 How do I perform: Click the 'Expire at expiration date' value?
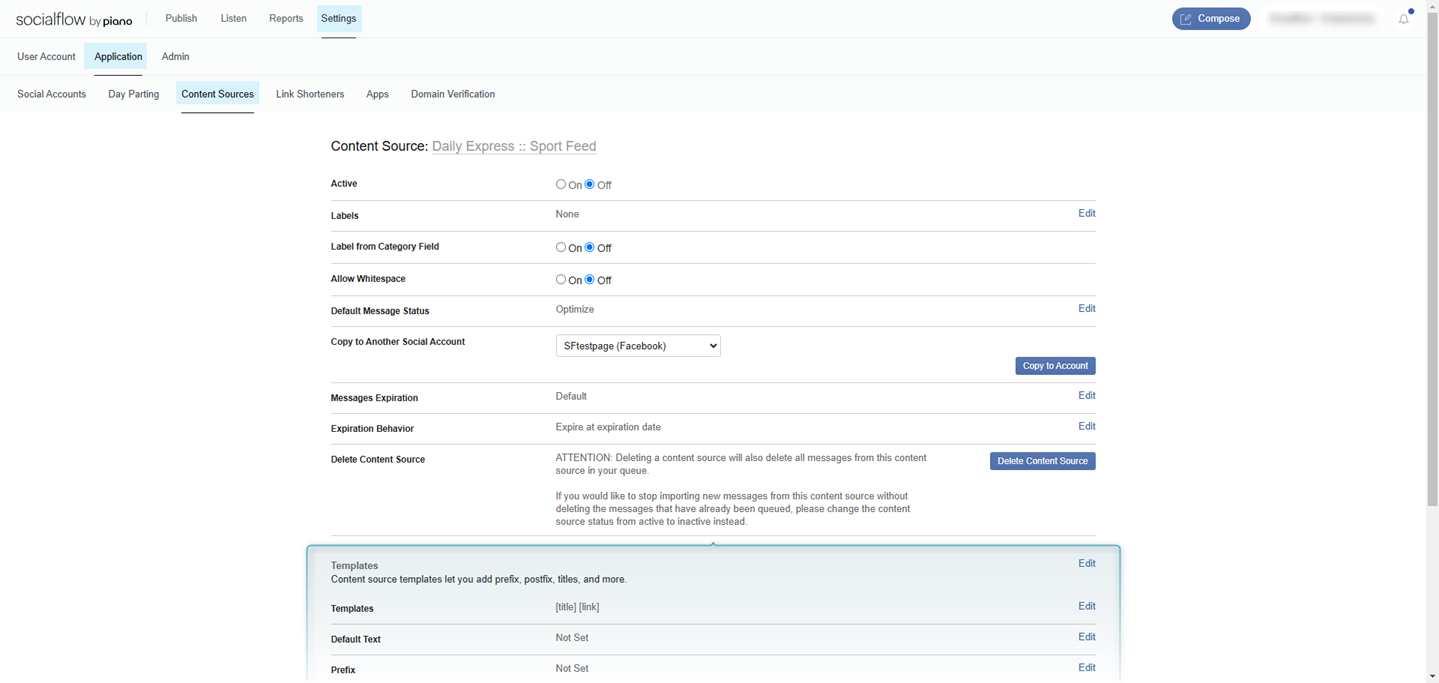608,427
